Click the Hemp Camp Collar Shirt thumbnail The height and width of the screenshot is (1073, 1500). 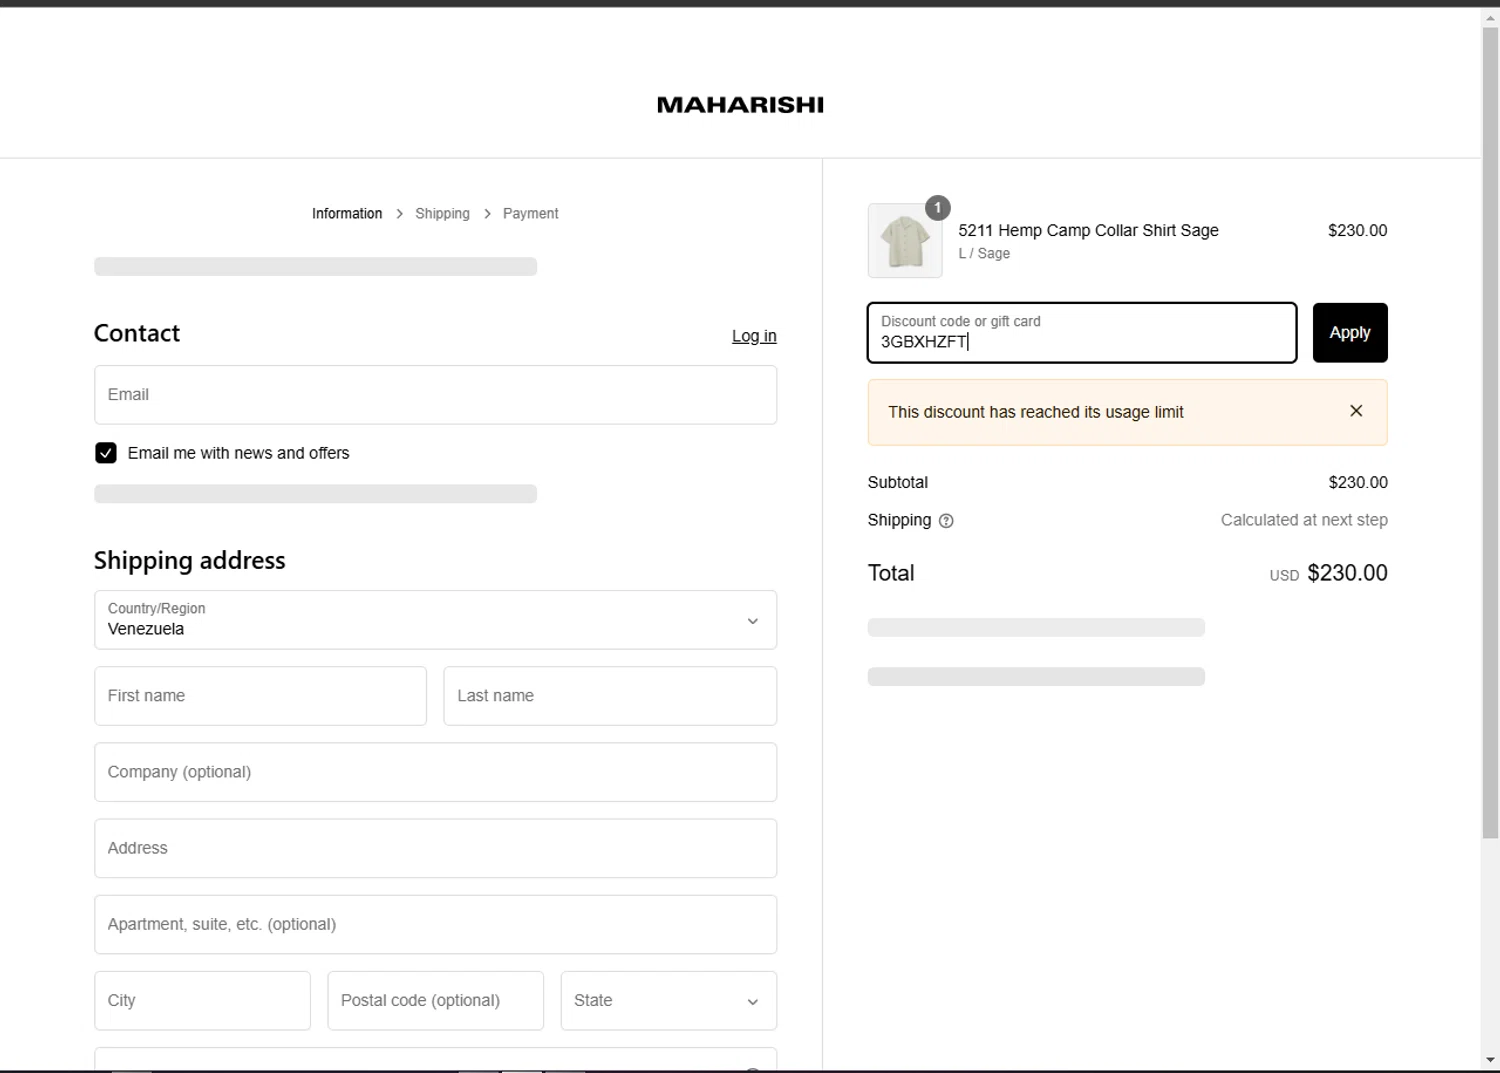coord(905,241)
